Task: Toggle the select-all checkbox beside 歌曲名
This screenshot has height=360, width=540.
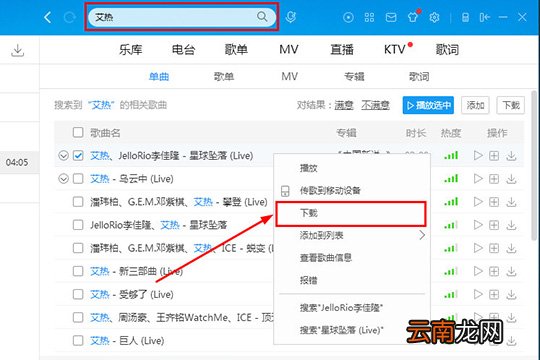Action: (x=78, y=132)
